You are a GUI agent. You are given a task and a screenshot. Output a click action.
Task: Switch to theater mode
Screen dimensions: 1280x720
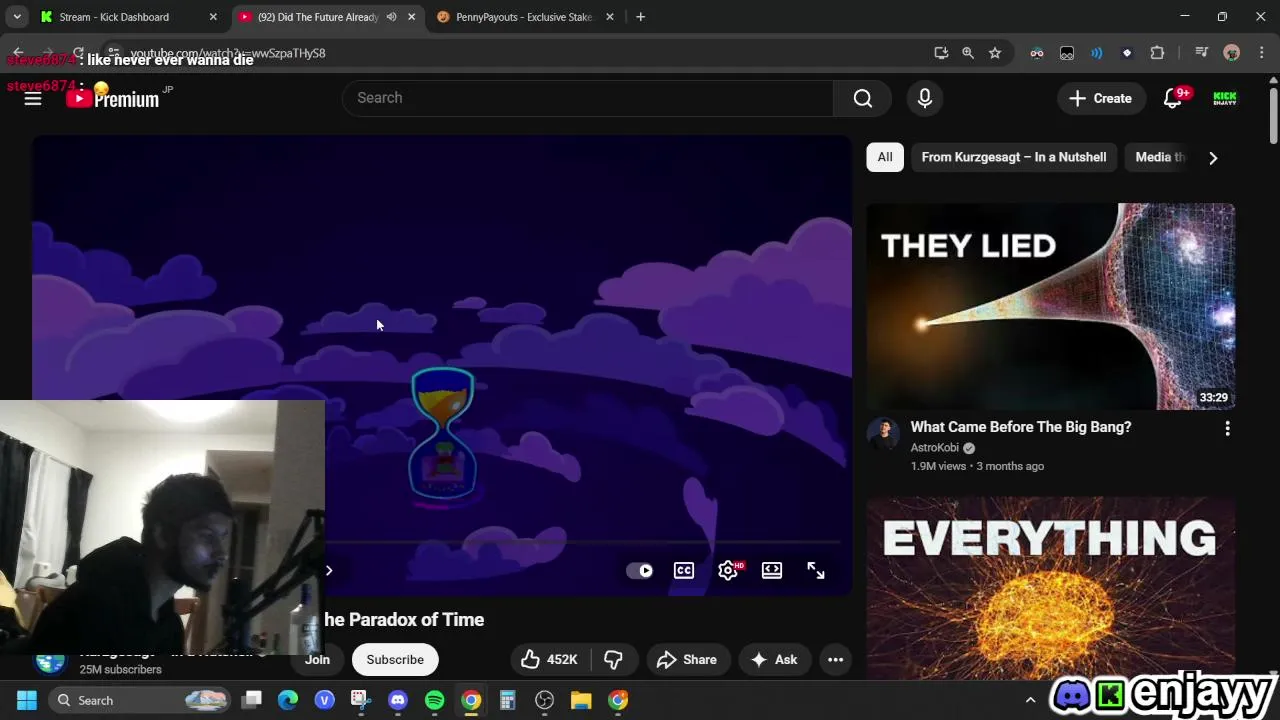pos(772,570)
